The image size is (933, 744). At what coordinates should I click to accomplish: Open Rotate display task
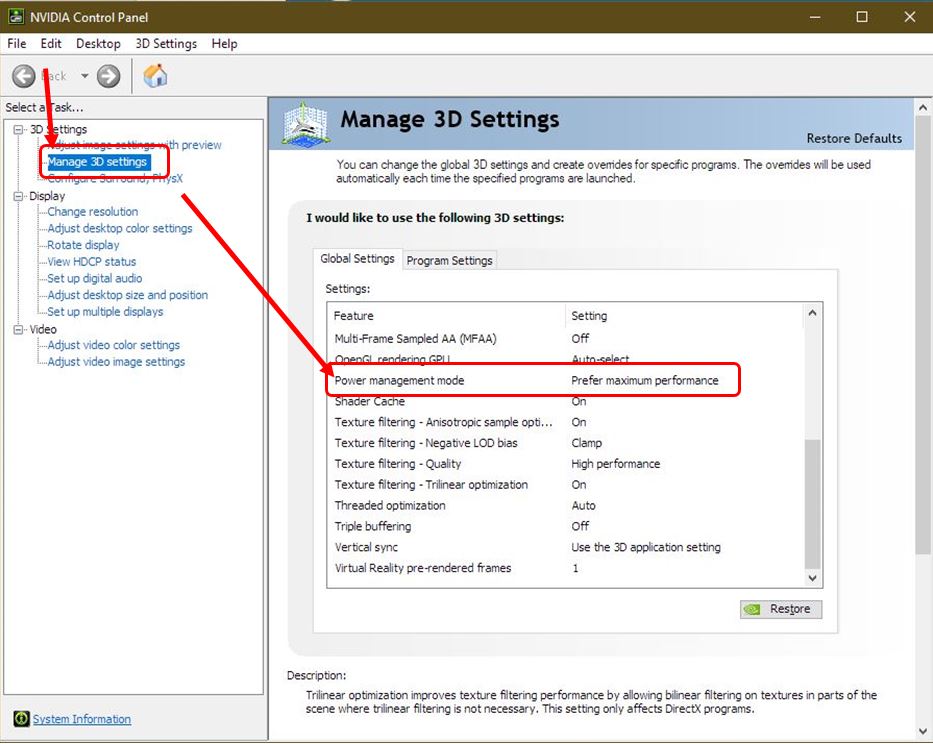83,245
